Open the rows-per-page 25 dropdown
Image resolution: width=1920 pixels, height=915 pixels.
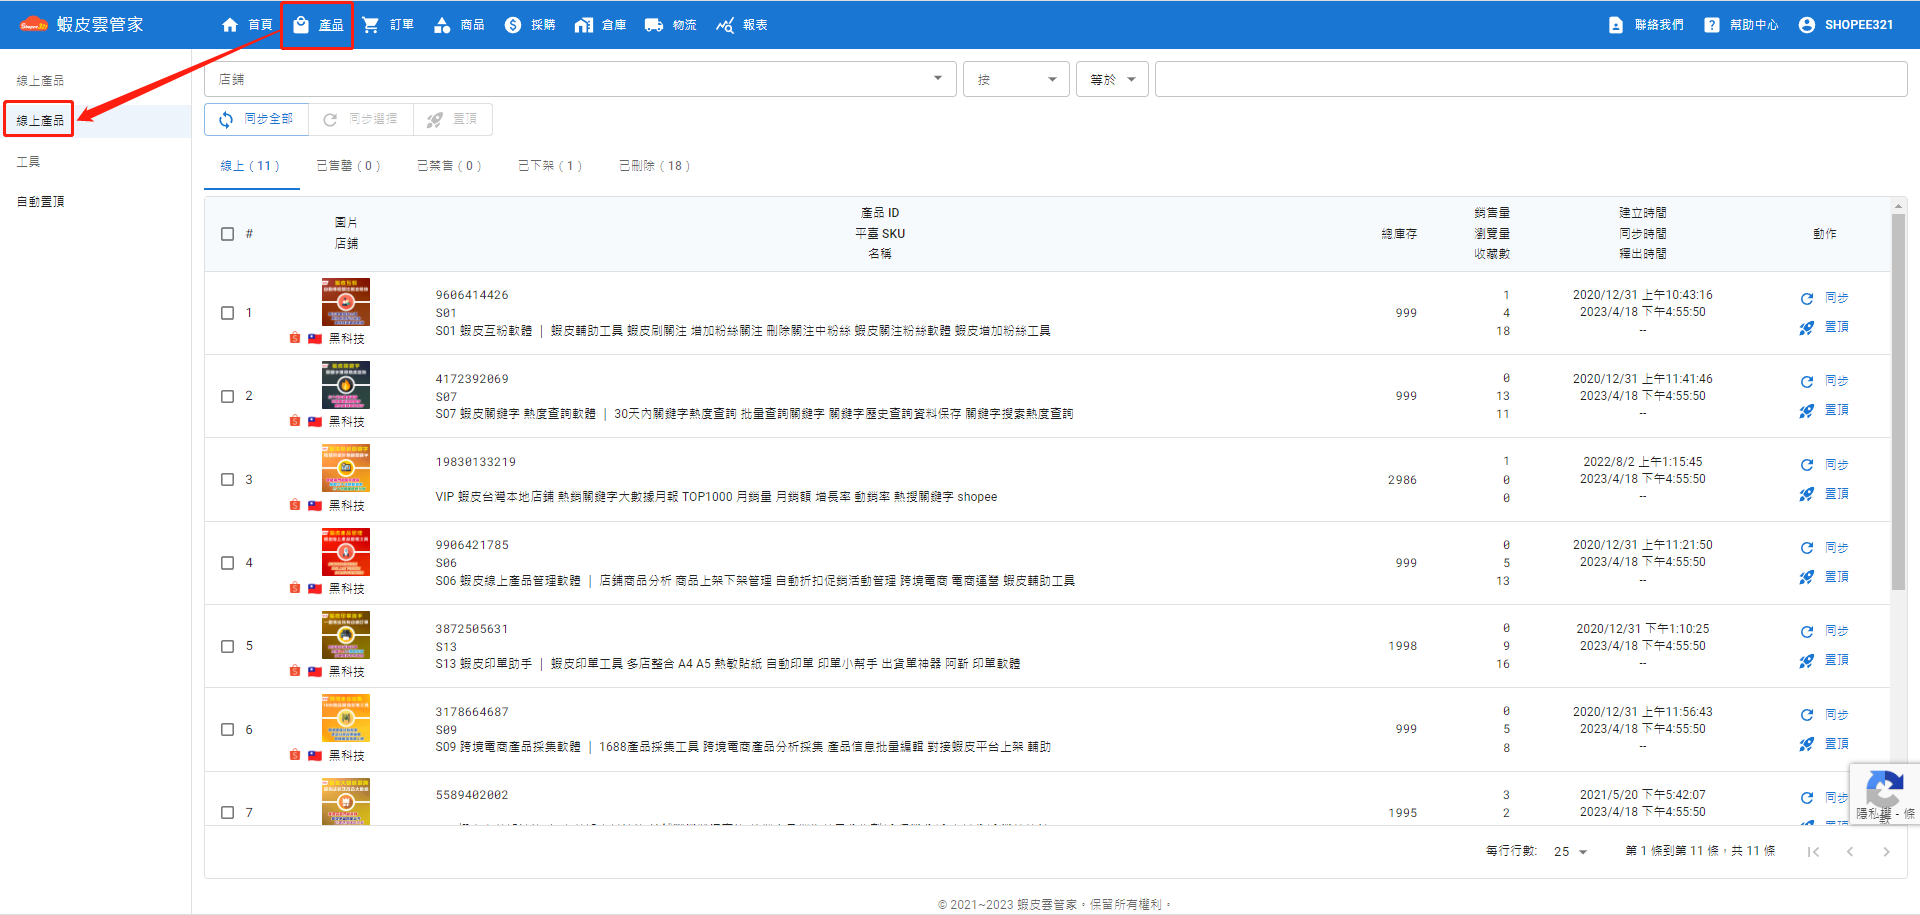(x=1571, y=852)
